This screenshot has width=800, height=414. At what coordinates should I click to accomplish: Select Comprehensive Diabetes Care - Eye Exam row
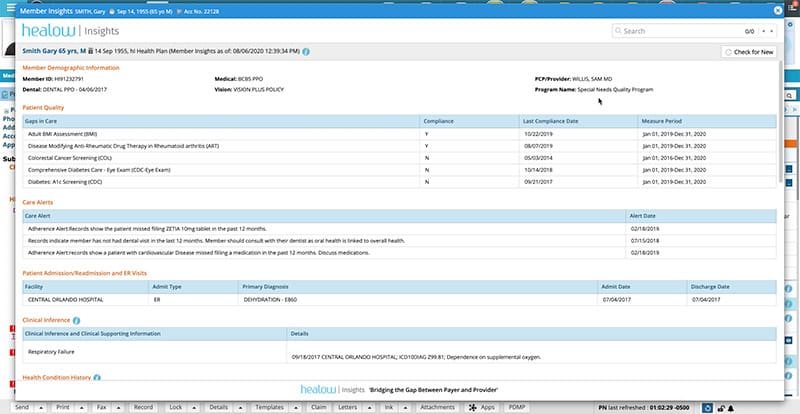point(399,170)
